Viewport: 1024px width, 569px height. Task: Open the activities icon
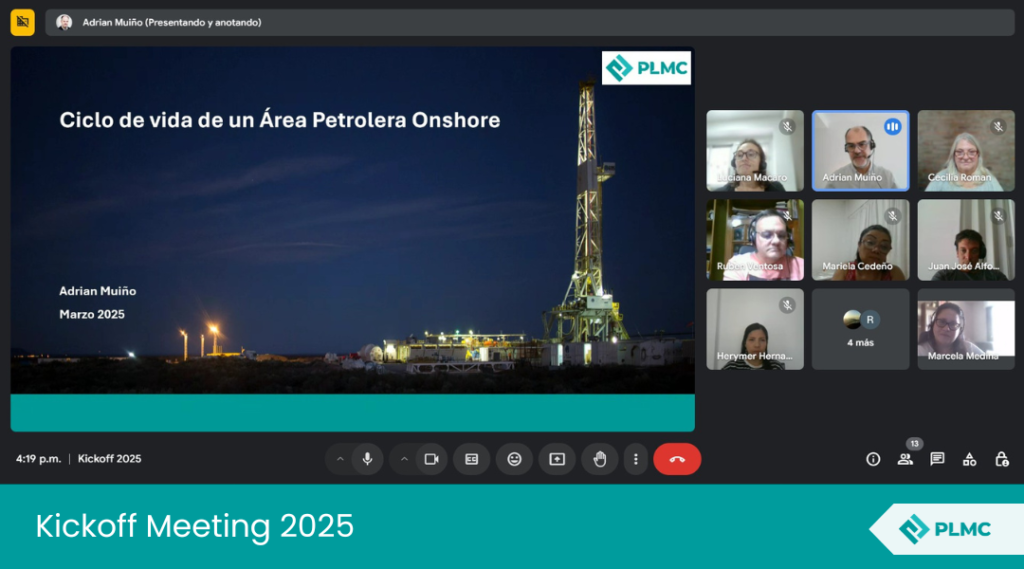click(x=969, y=459)
